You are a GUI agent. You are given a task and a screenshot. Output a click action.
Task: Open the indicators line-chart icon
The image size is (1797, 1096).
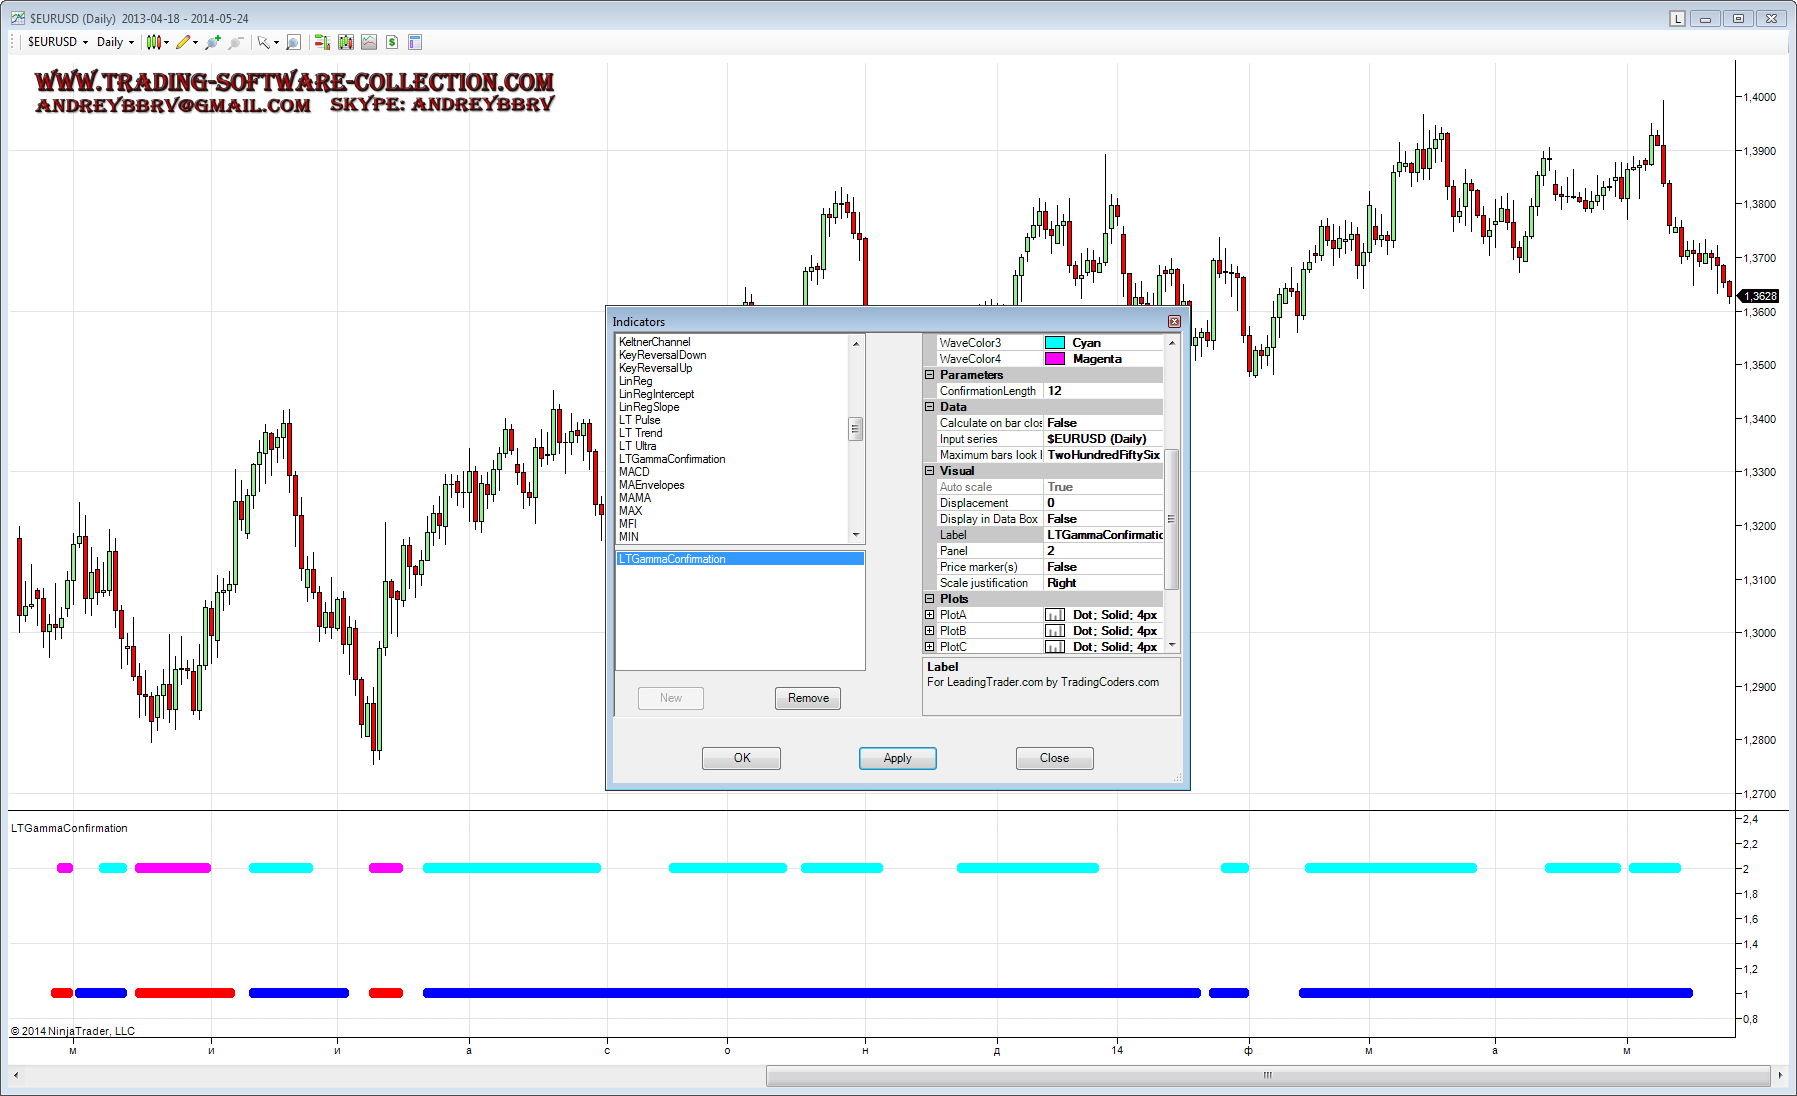point(369,42)
